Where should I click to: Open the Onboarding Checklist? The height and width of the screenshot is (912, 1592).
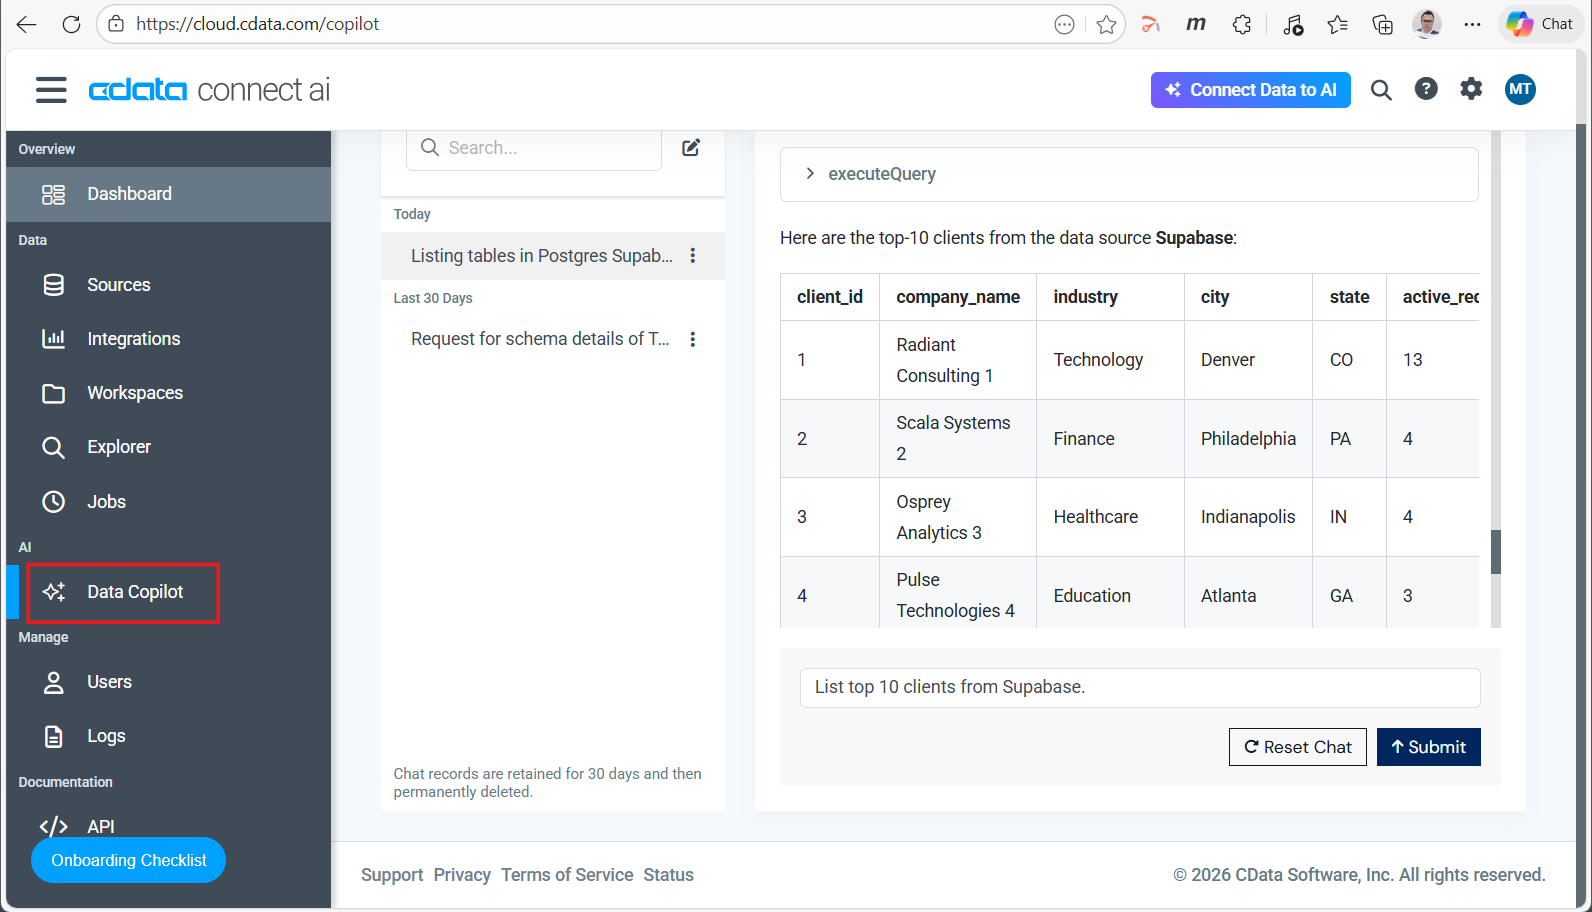pos(129,860)
